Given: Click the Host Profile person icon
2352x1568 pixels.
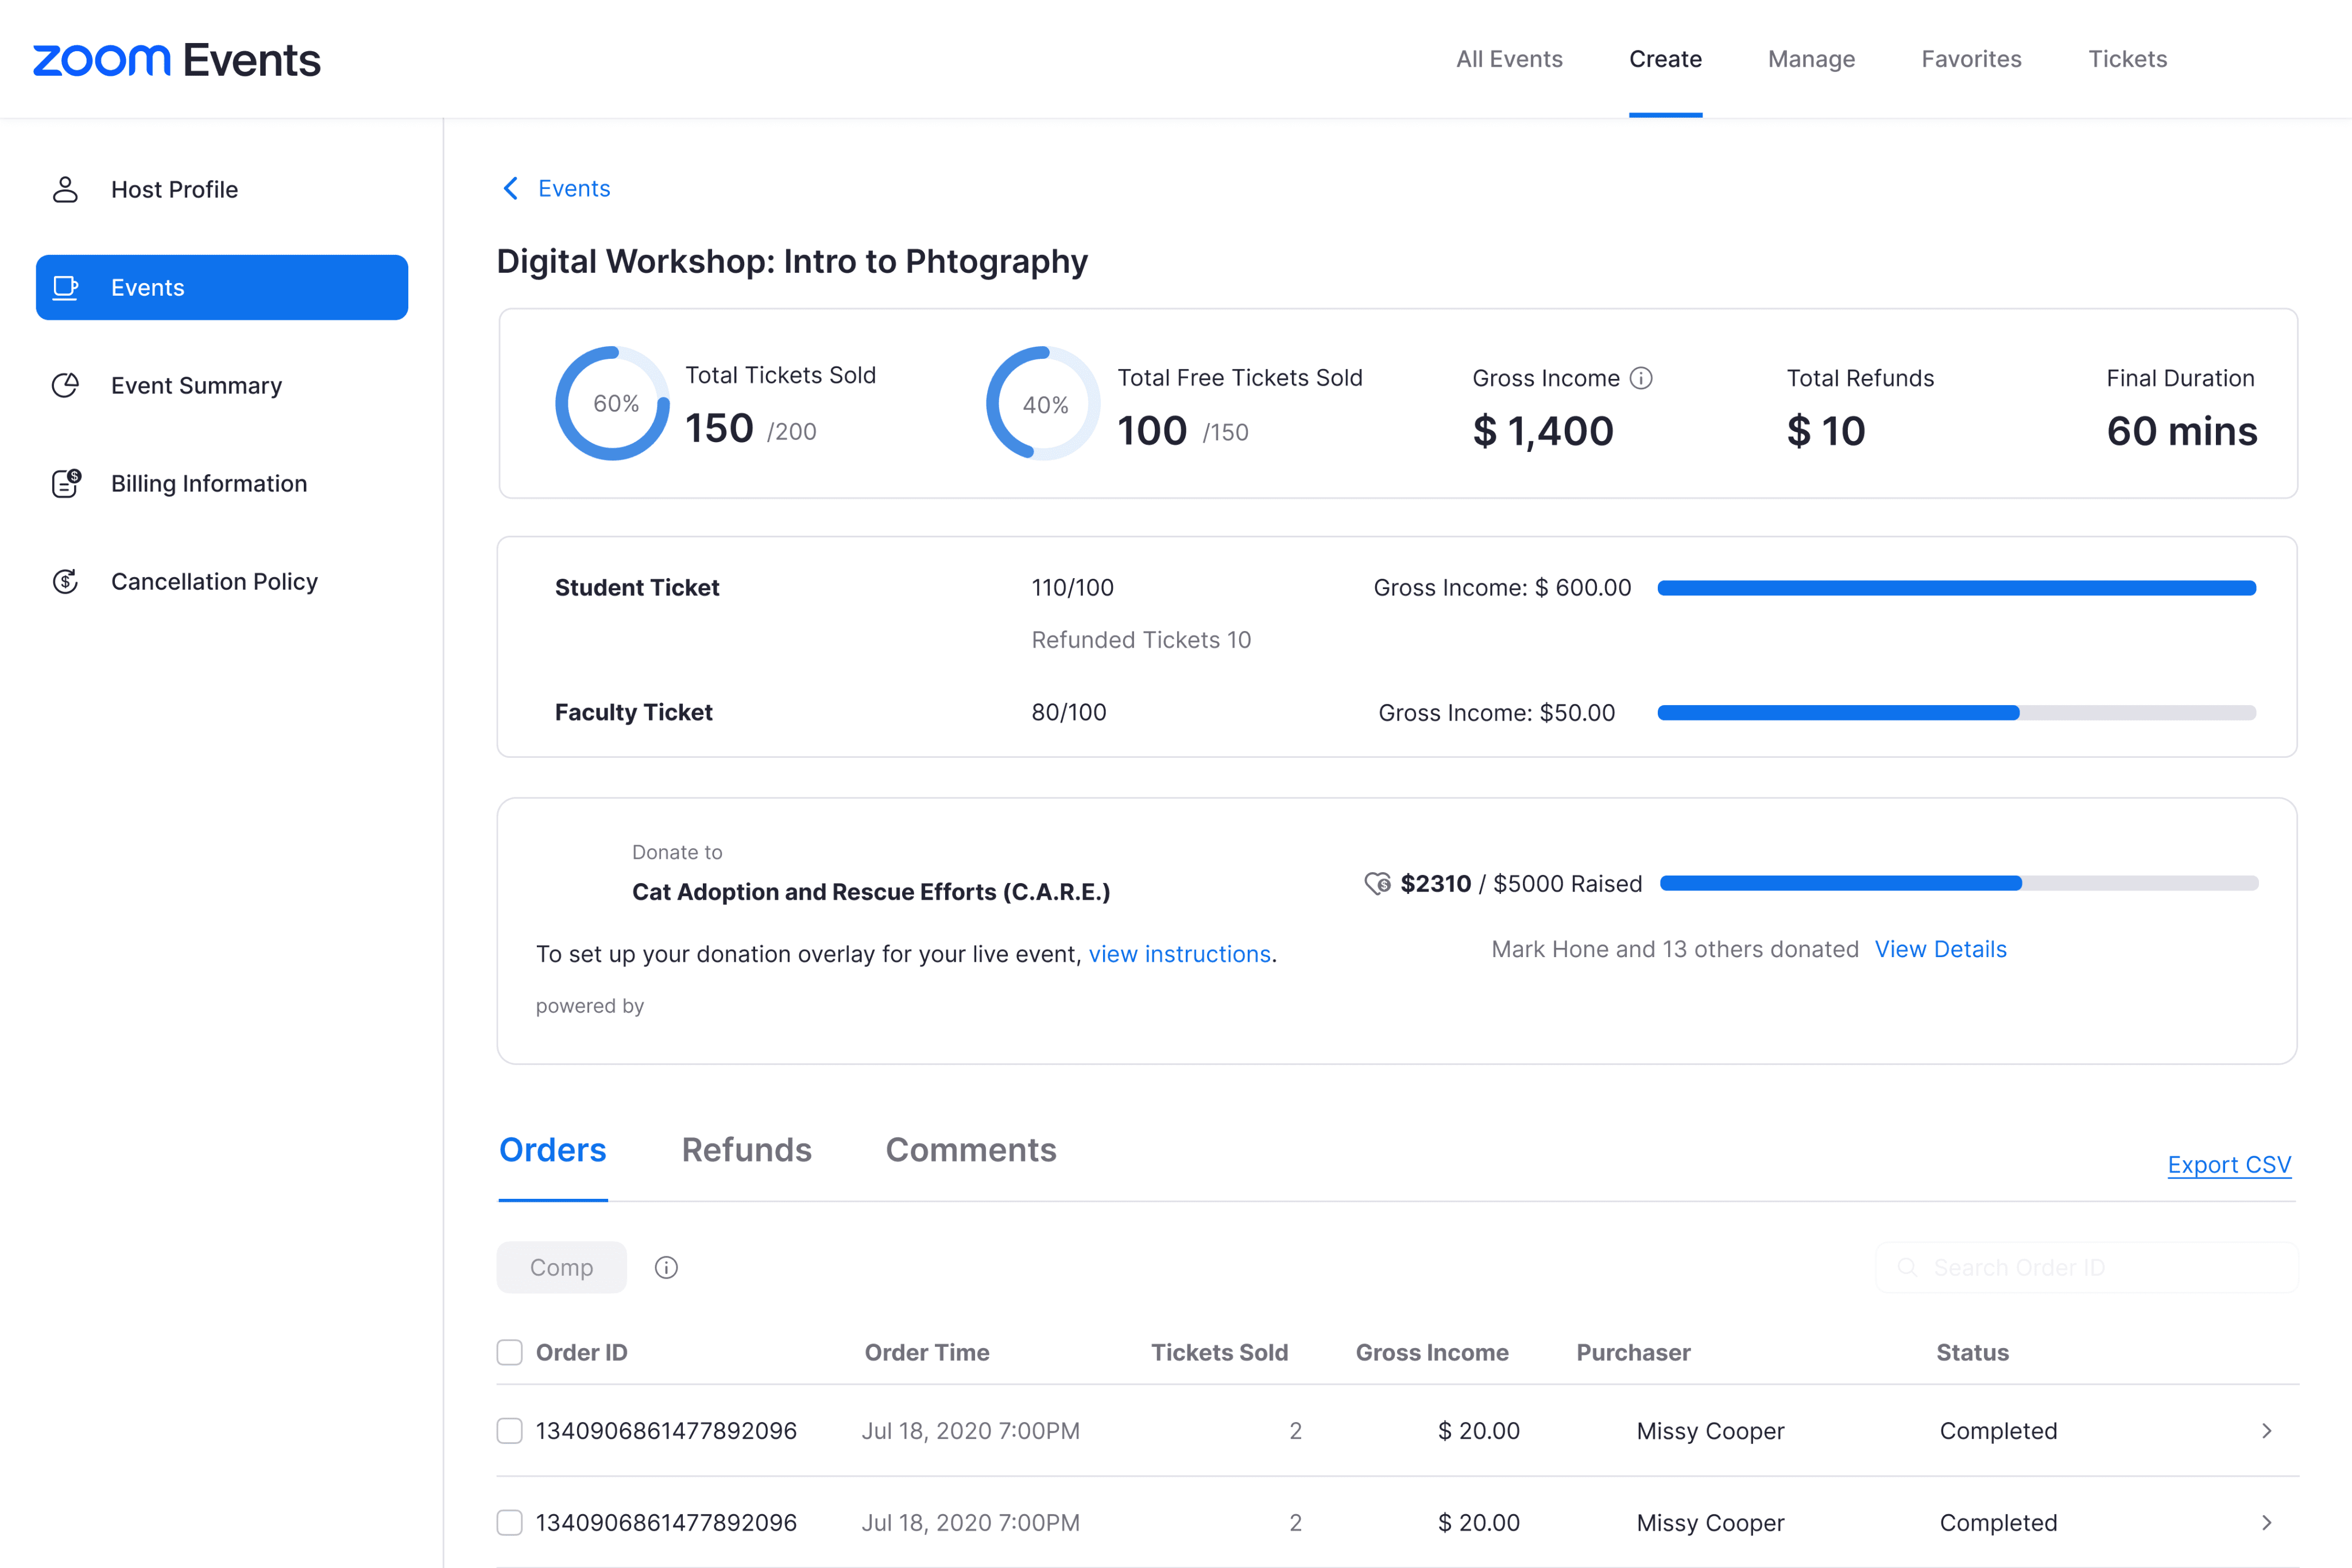Looking at the screenshot, I should tap(65, 190).
